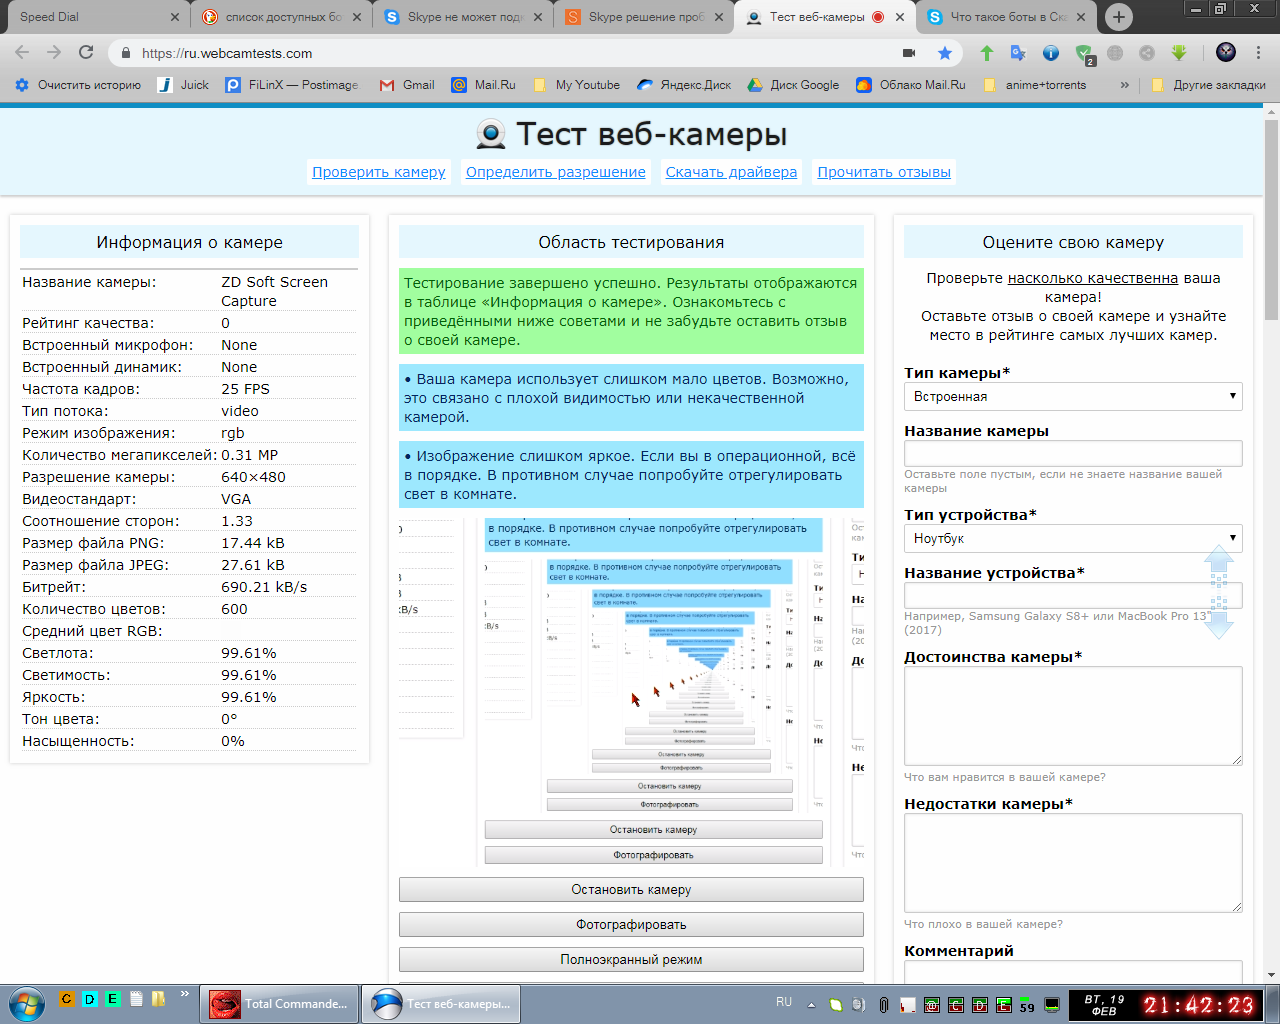
Task: Click the Полноэкранный режим button
Action: pos(631,960)
